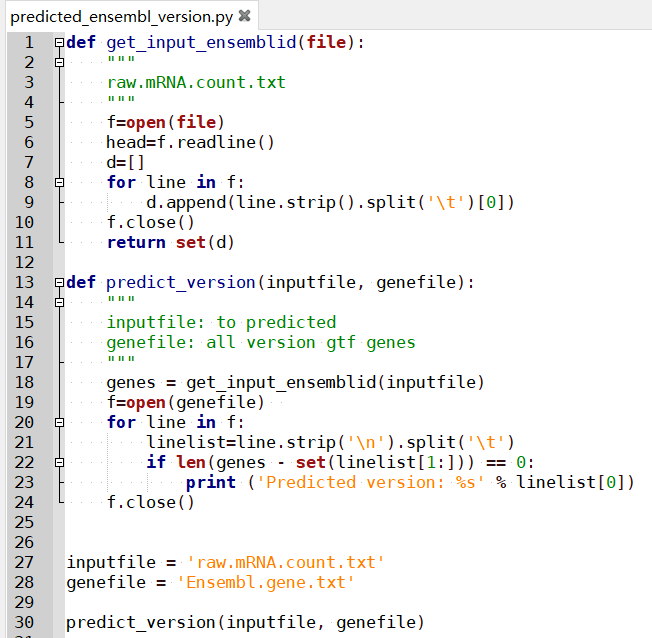Viewport: 652px width, 638px height.
Task: Collapse the if block fold at line 22
Action: [59, 462]
